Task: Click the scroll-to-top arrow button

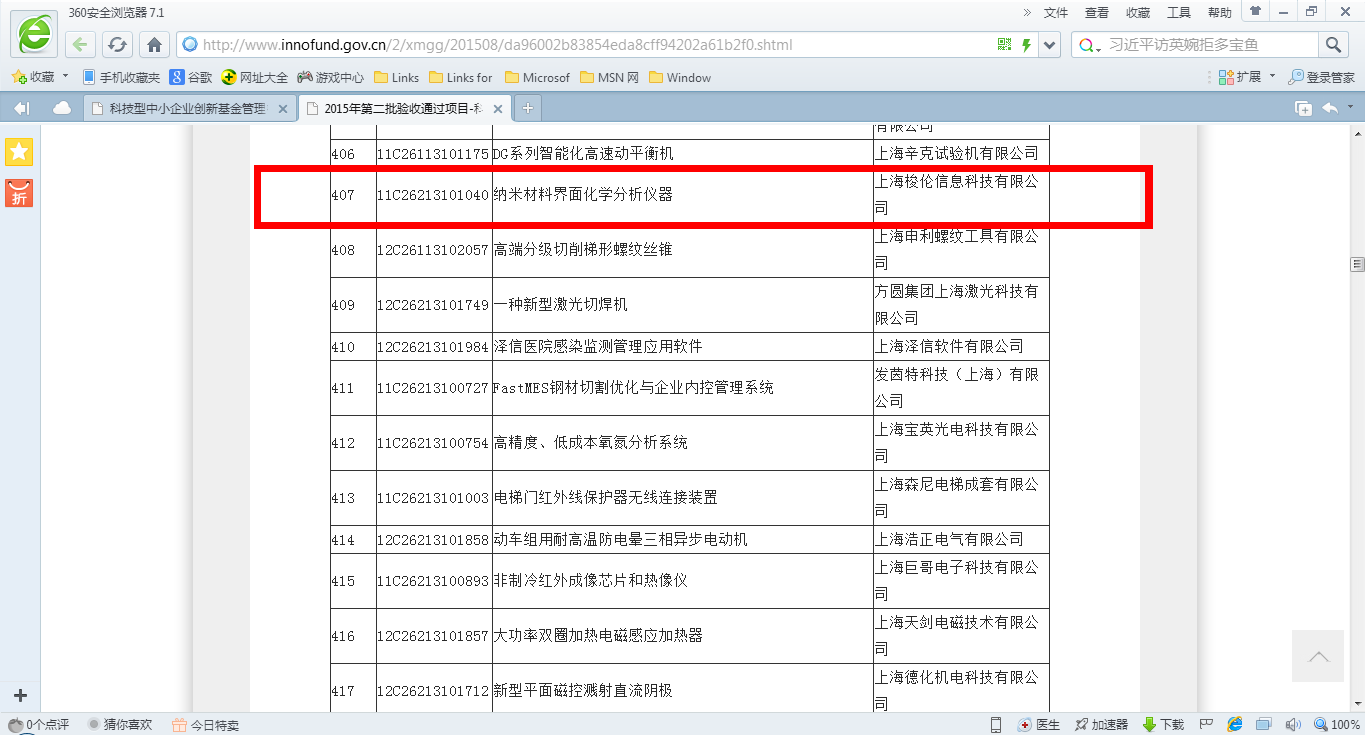Action: point(1319,656)
